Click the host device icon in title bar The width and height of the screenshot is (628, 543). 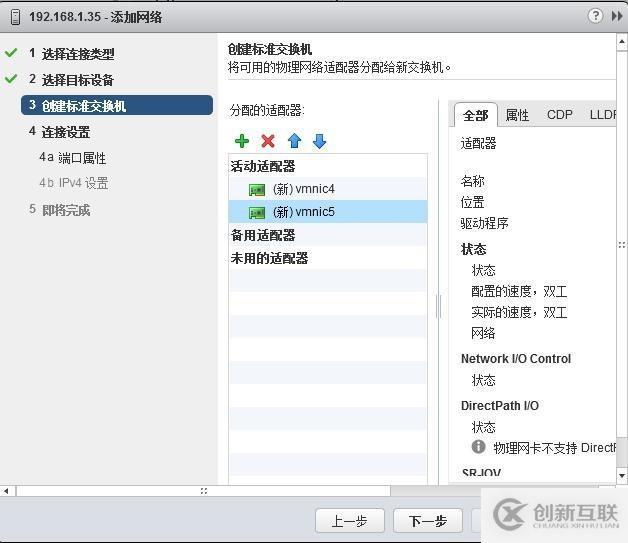(x=15, y=17)
